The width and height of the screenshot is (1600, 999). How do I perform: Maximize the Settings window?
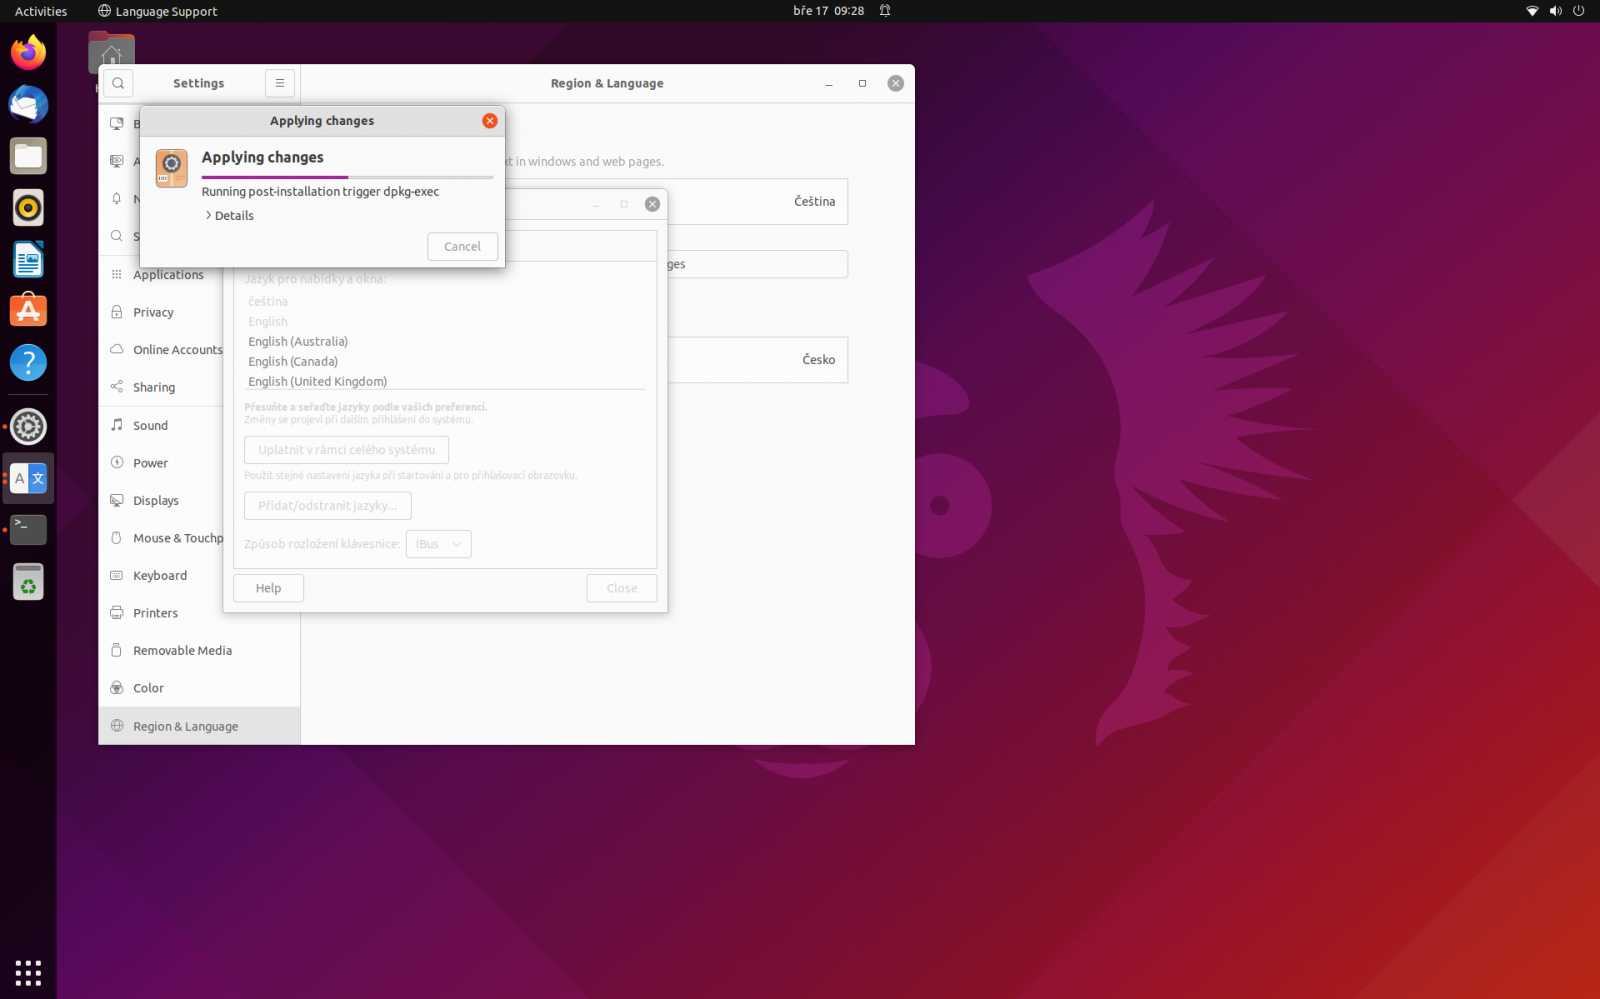point(862,83)
